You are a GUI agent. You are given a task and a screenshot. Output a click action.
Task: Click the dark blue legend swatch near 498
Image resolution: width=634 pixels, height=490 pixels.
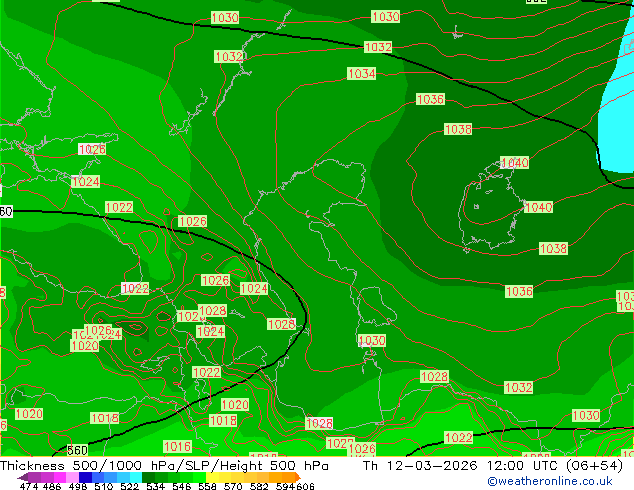pyautogui.click(x=85, y=477)
